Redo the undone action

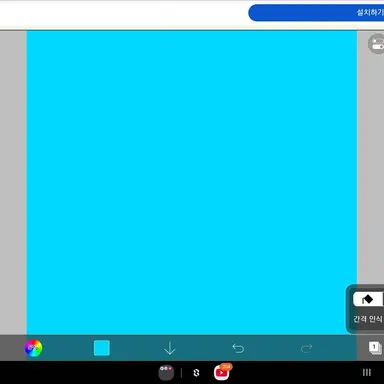306,348
